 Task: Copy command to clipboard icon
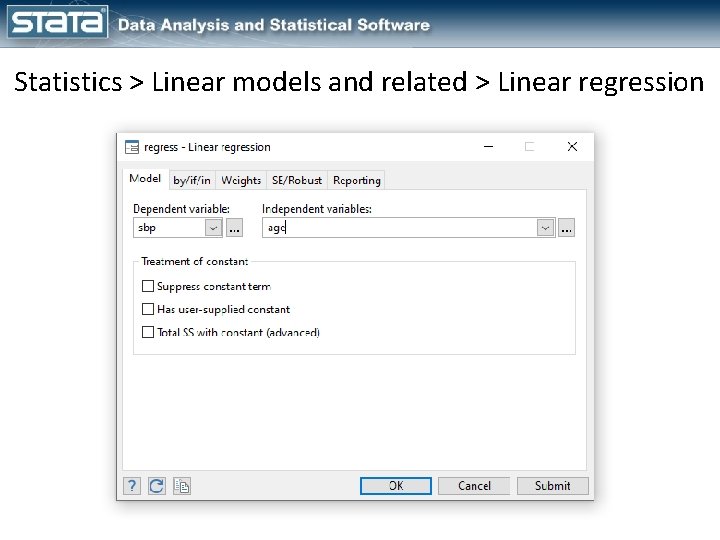tap(182, 486)
